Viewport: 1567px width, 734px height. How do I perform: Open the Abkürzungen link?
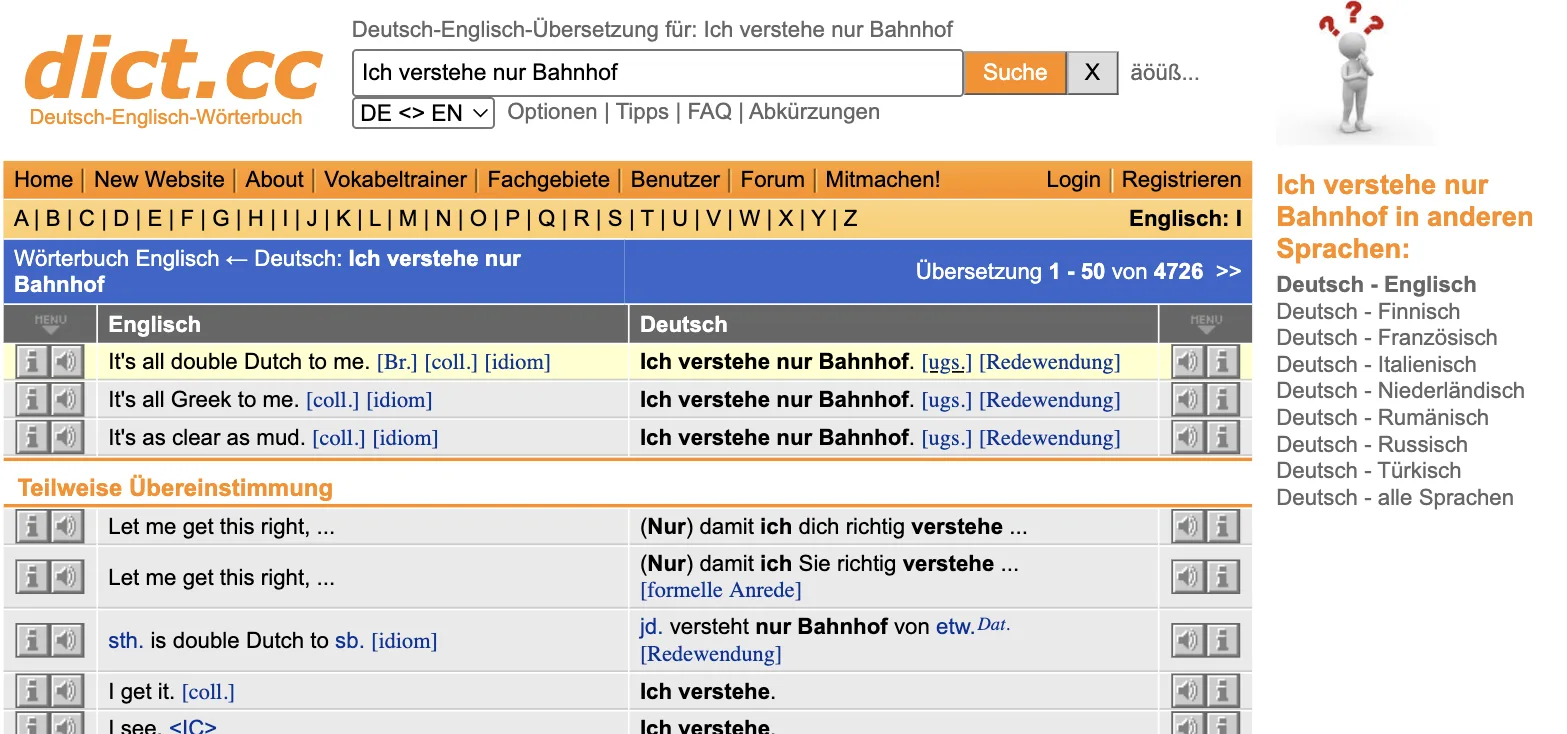coord(814,112)
